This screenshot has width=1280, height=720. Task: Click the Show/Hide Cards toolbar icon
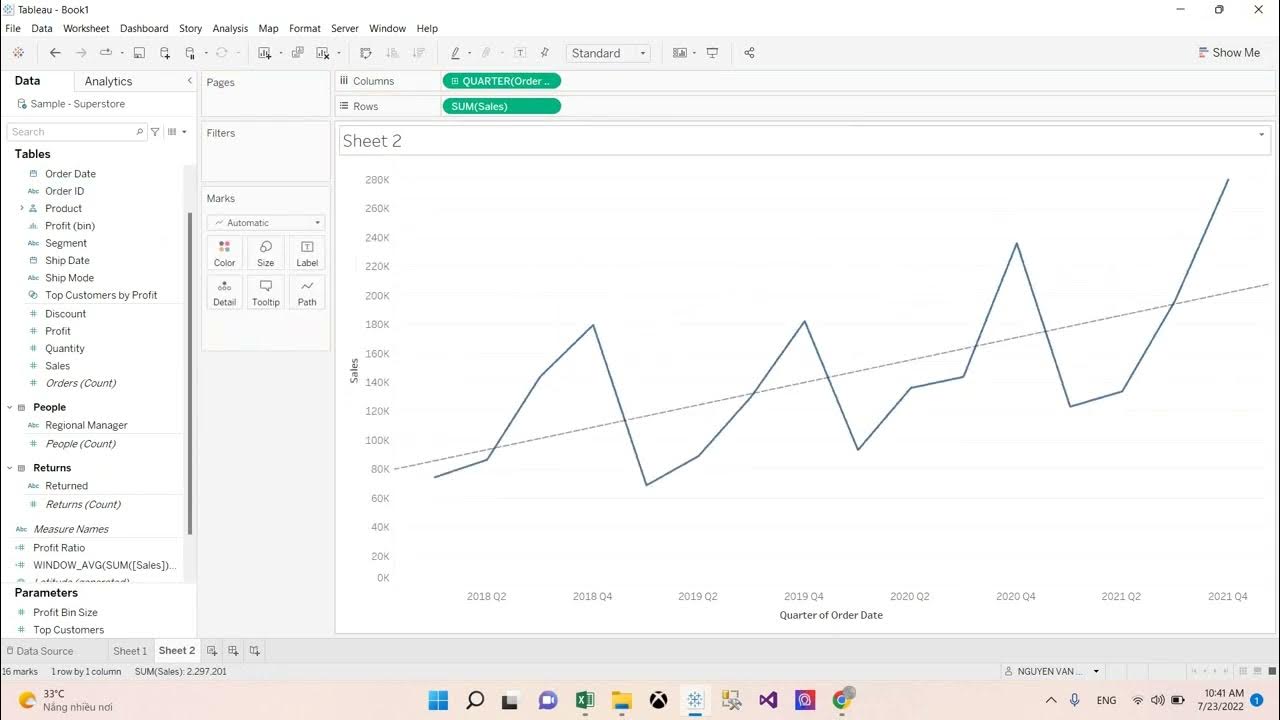pyautogui.click(x=680, y=53)
